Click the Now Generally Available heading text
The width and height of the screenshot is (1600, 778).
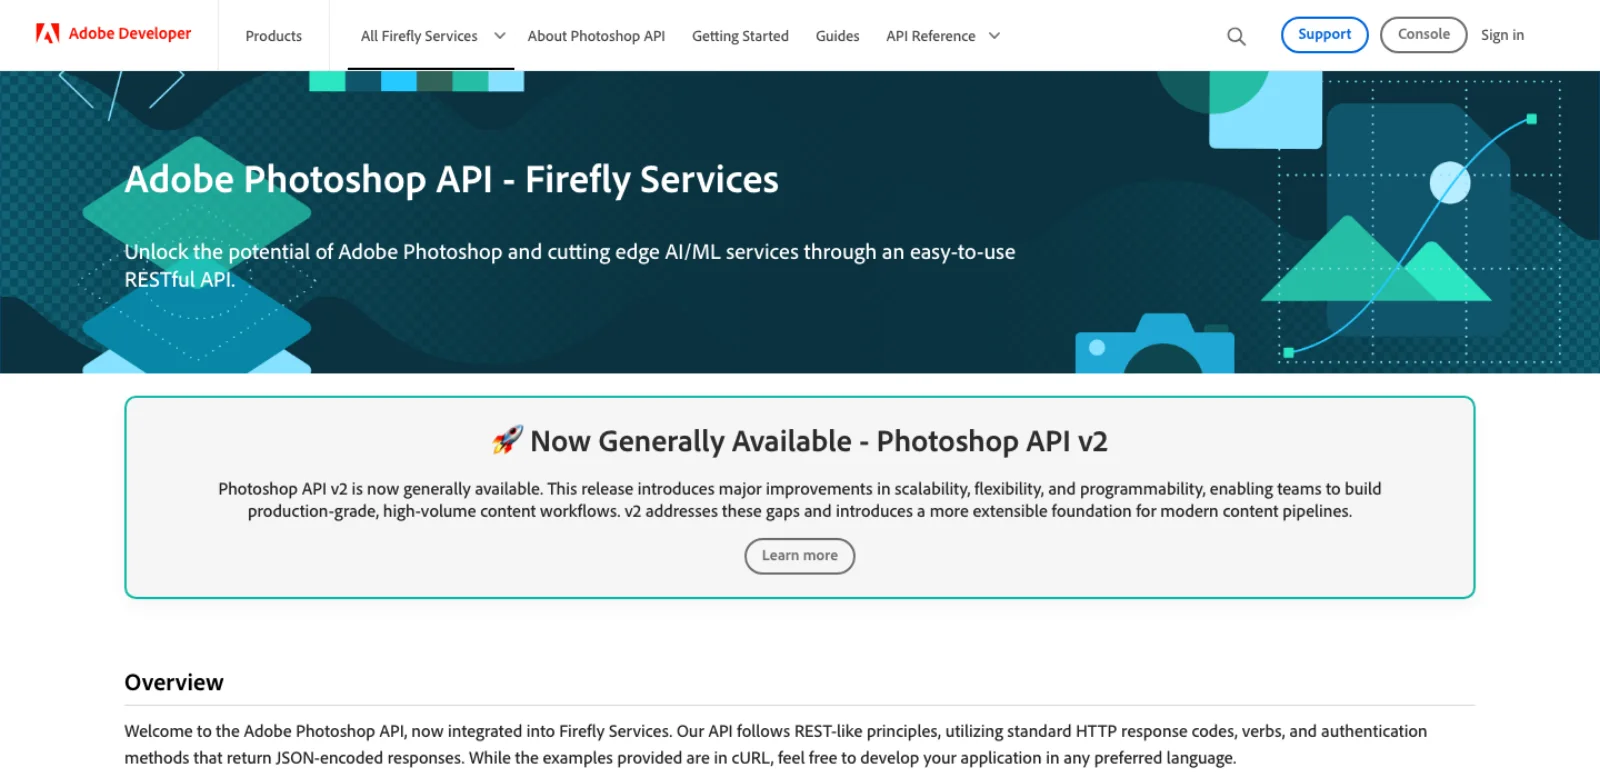819,441
